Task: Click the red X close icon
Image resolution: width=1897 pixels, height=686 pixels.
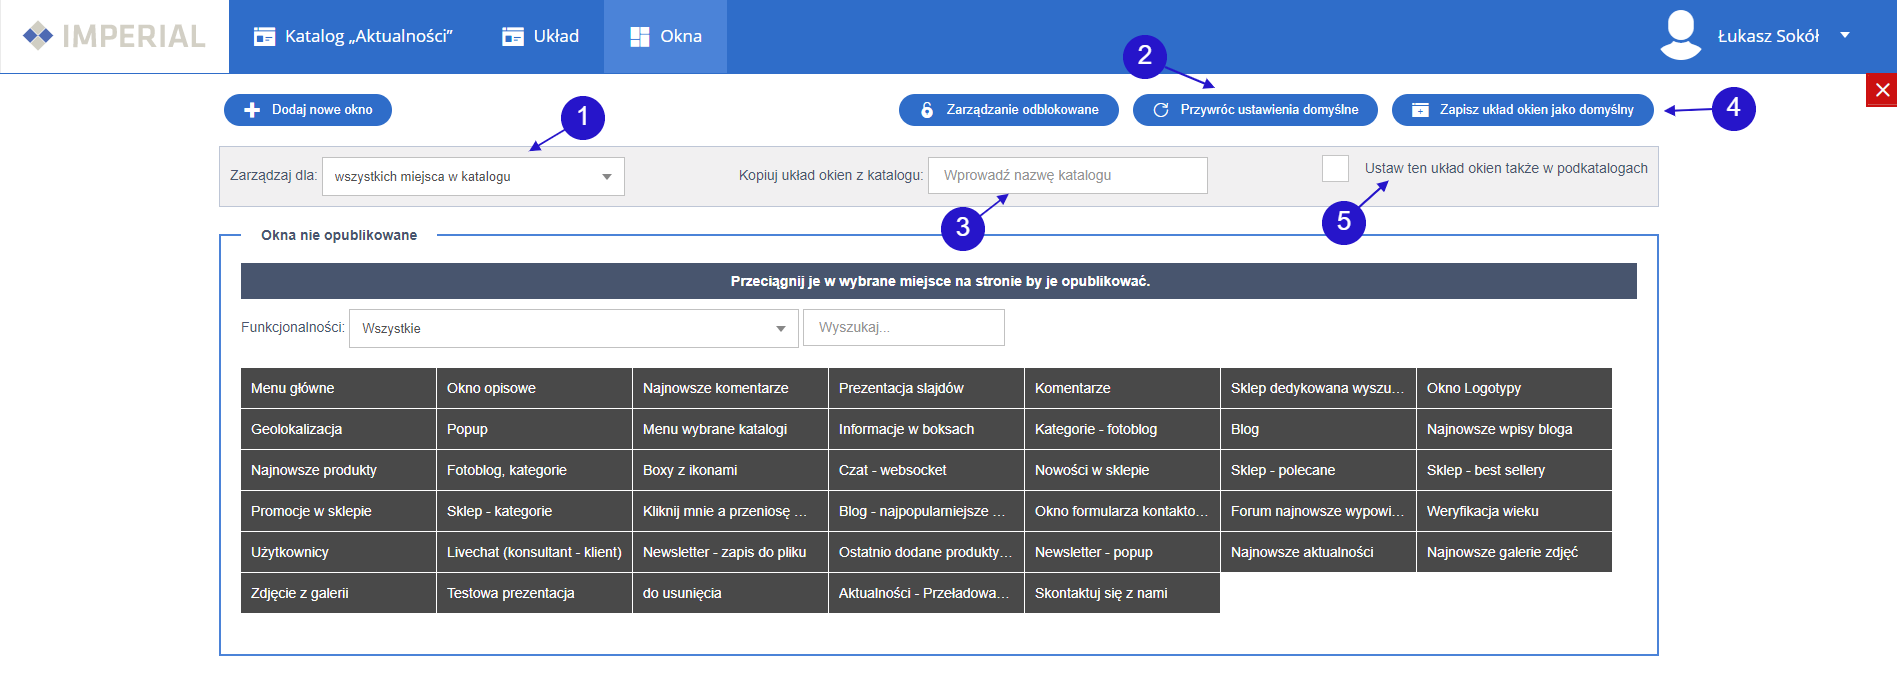Action: click(x=1882, y=90)
